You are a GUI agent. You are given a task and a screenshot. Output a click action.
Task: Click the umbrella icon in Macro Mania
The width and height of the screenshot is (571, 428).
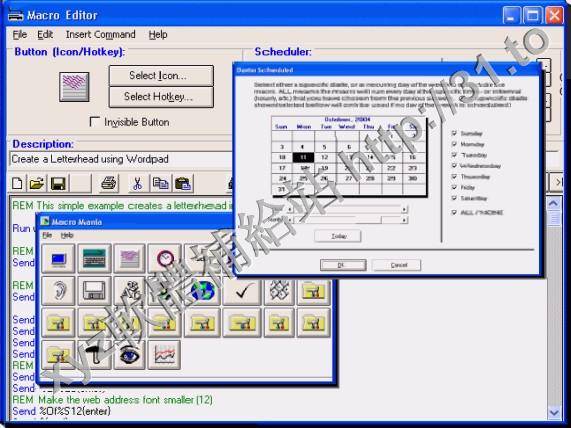94,355
